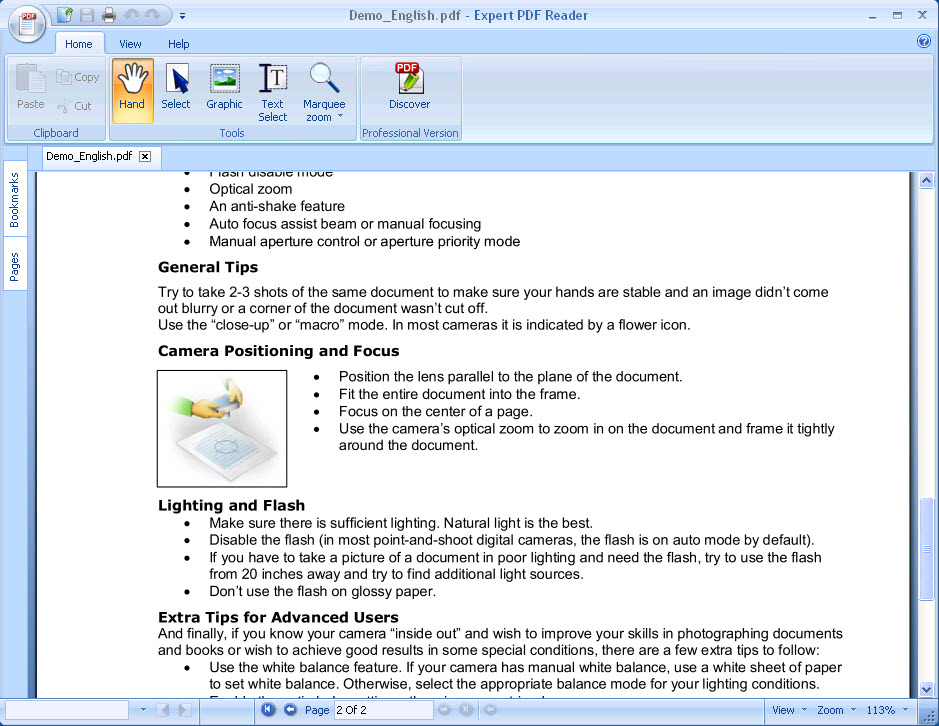The image size is (939, 726).
Task: Click the Cut scissors command
Action: (x=75, y=106)
